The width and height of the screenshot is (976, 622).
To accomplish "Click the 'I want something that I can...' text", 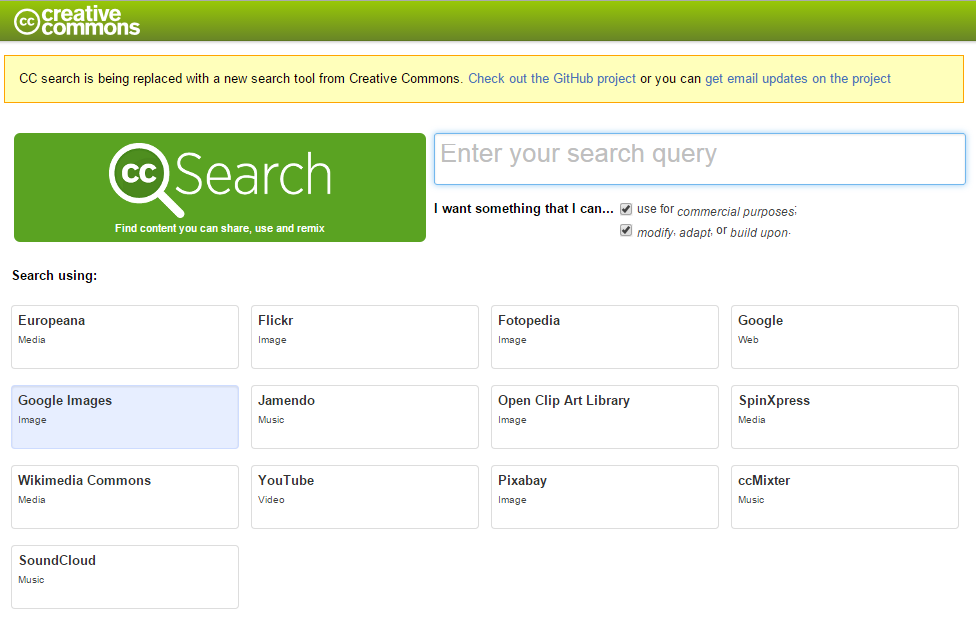I will tap(523, 209).
